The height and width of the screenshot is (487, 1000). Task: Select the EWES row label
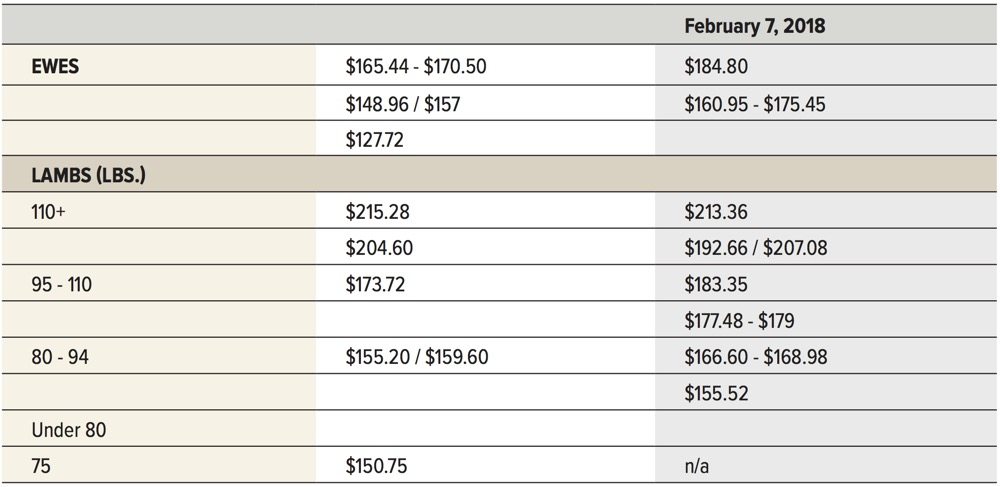(55, 66)
